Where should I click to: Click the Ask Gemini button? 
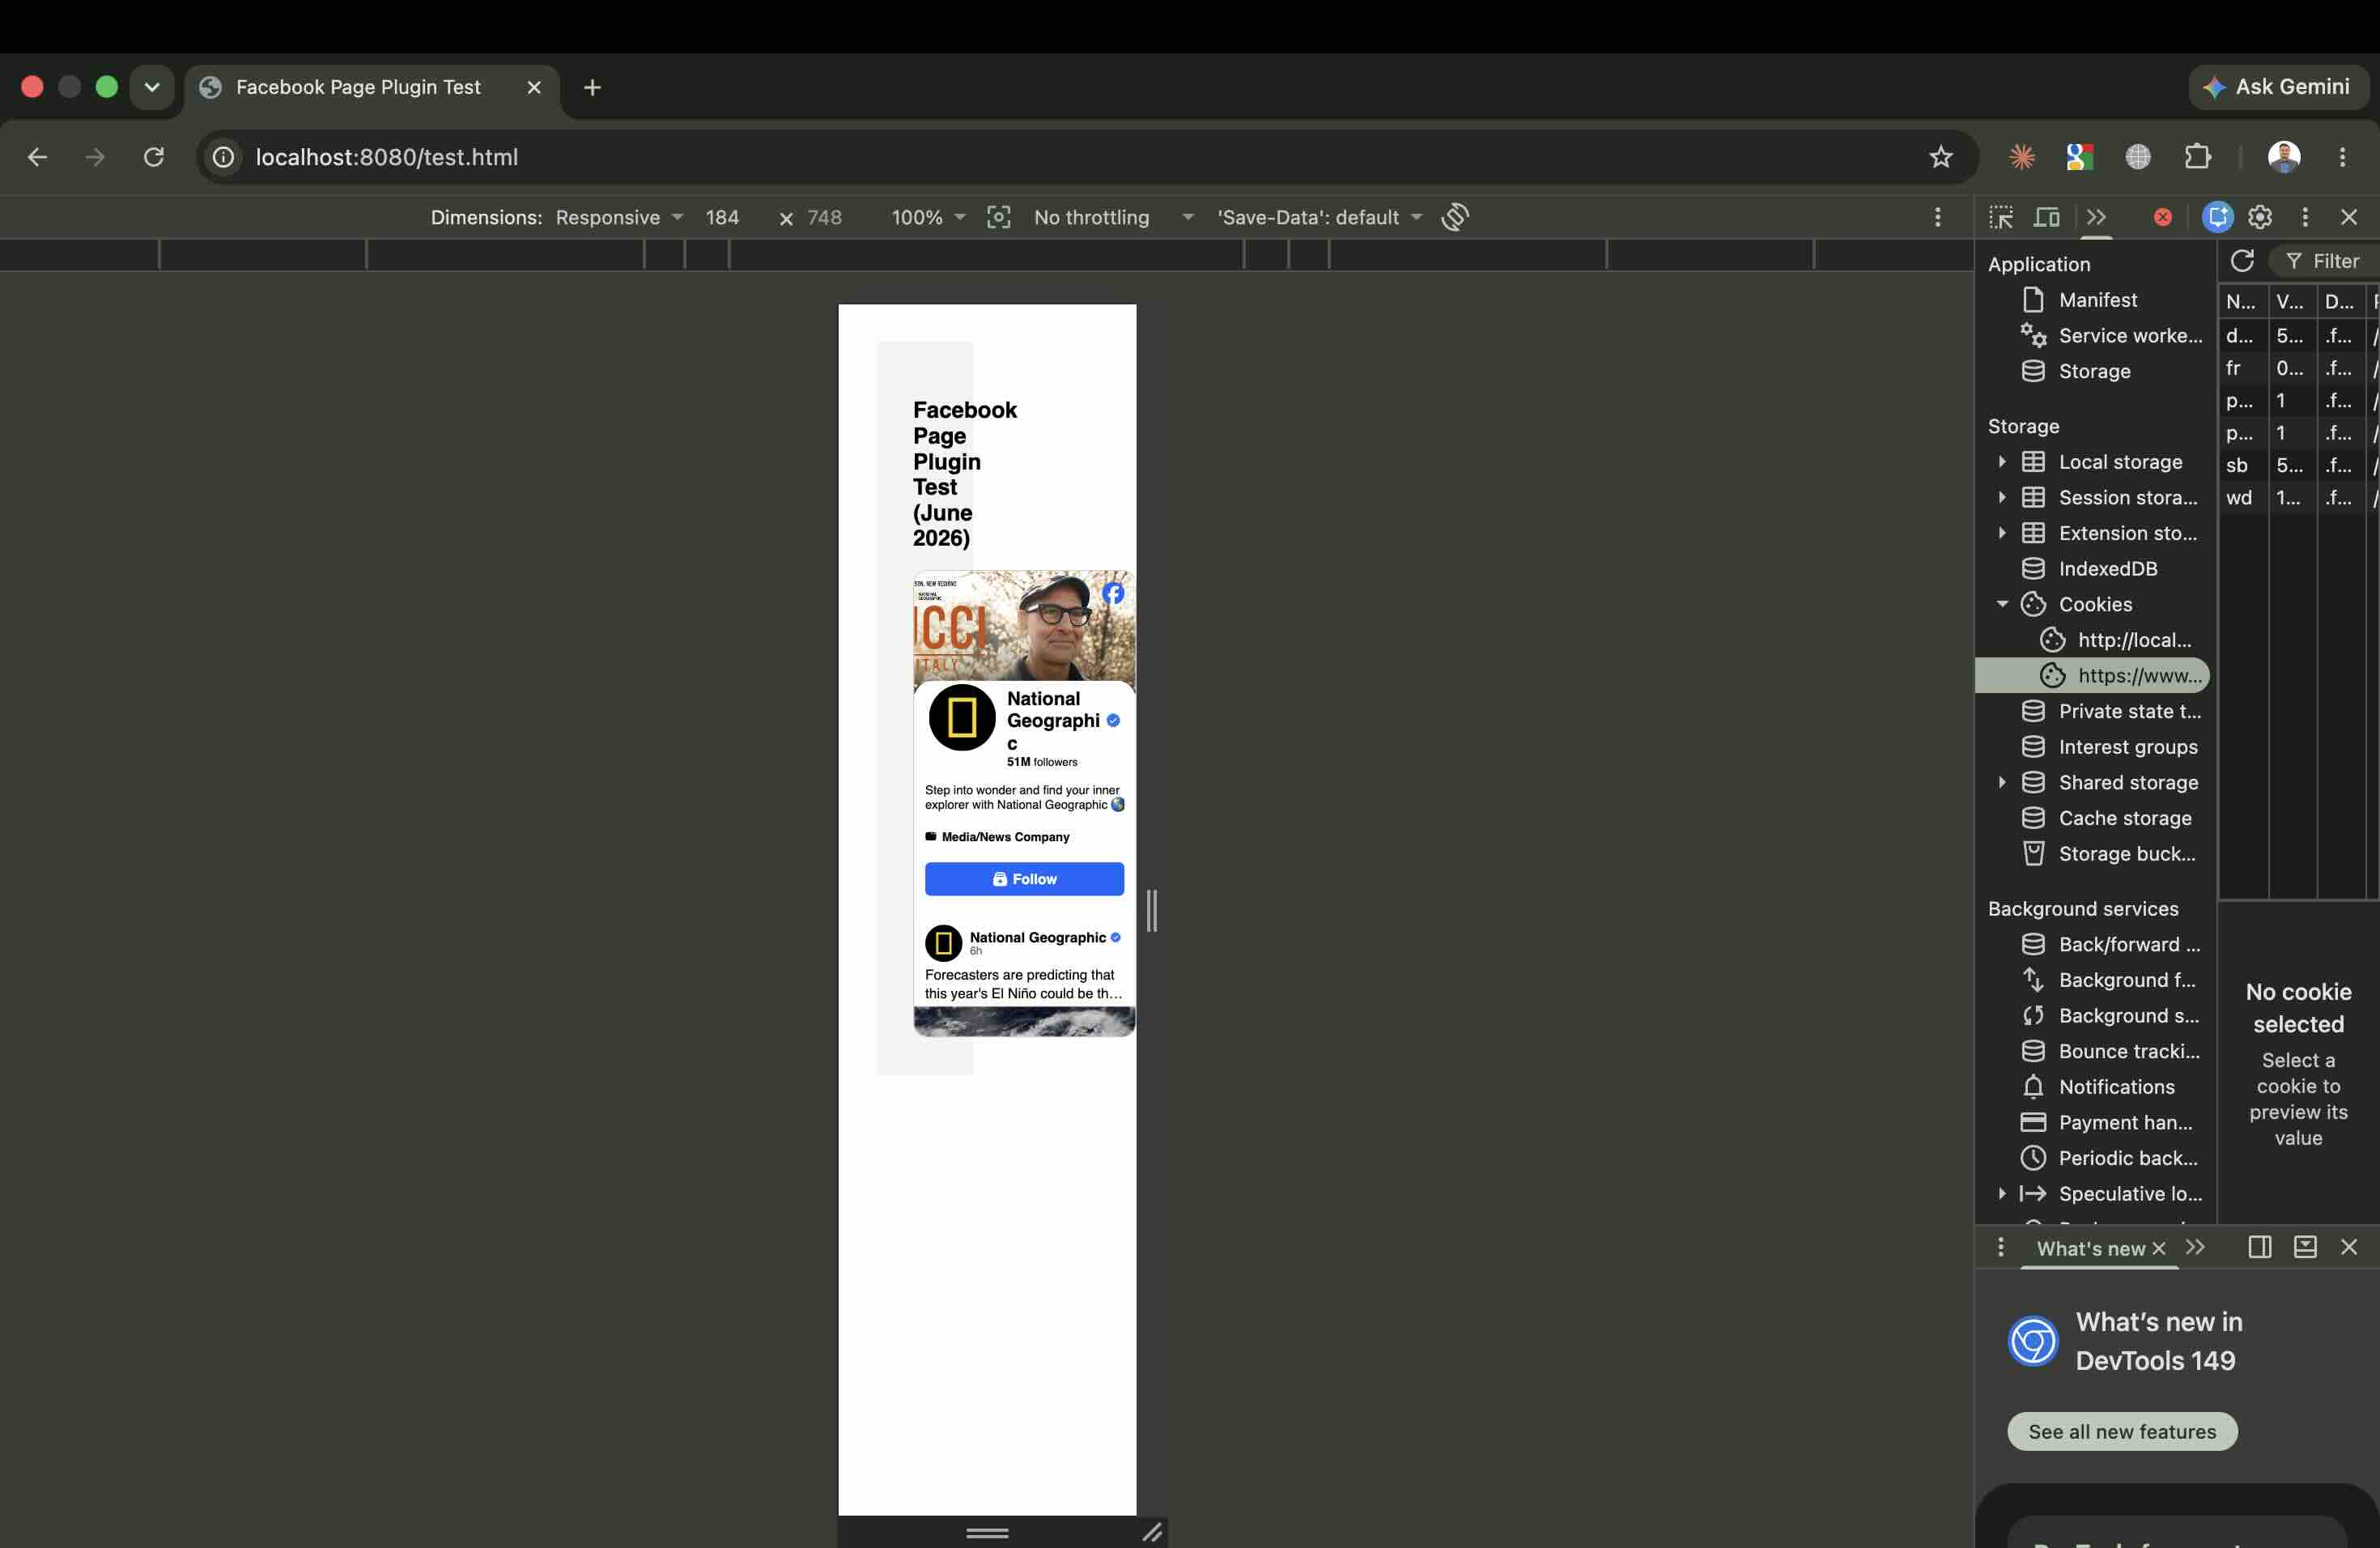pos(2278,87)
